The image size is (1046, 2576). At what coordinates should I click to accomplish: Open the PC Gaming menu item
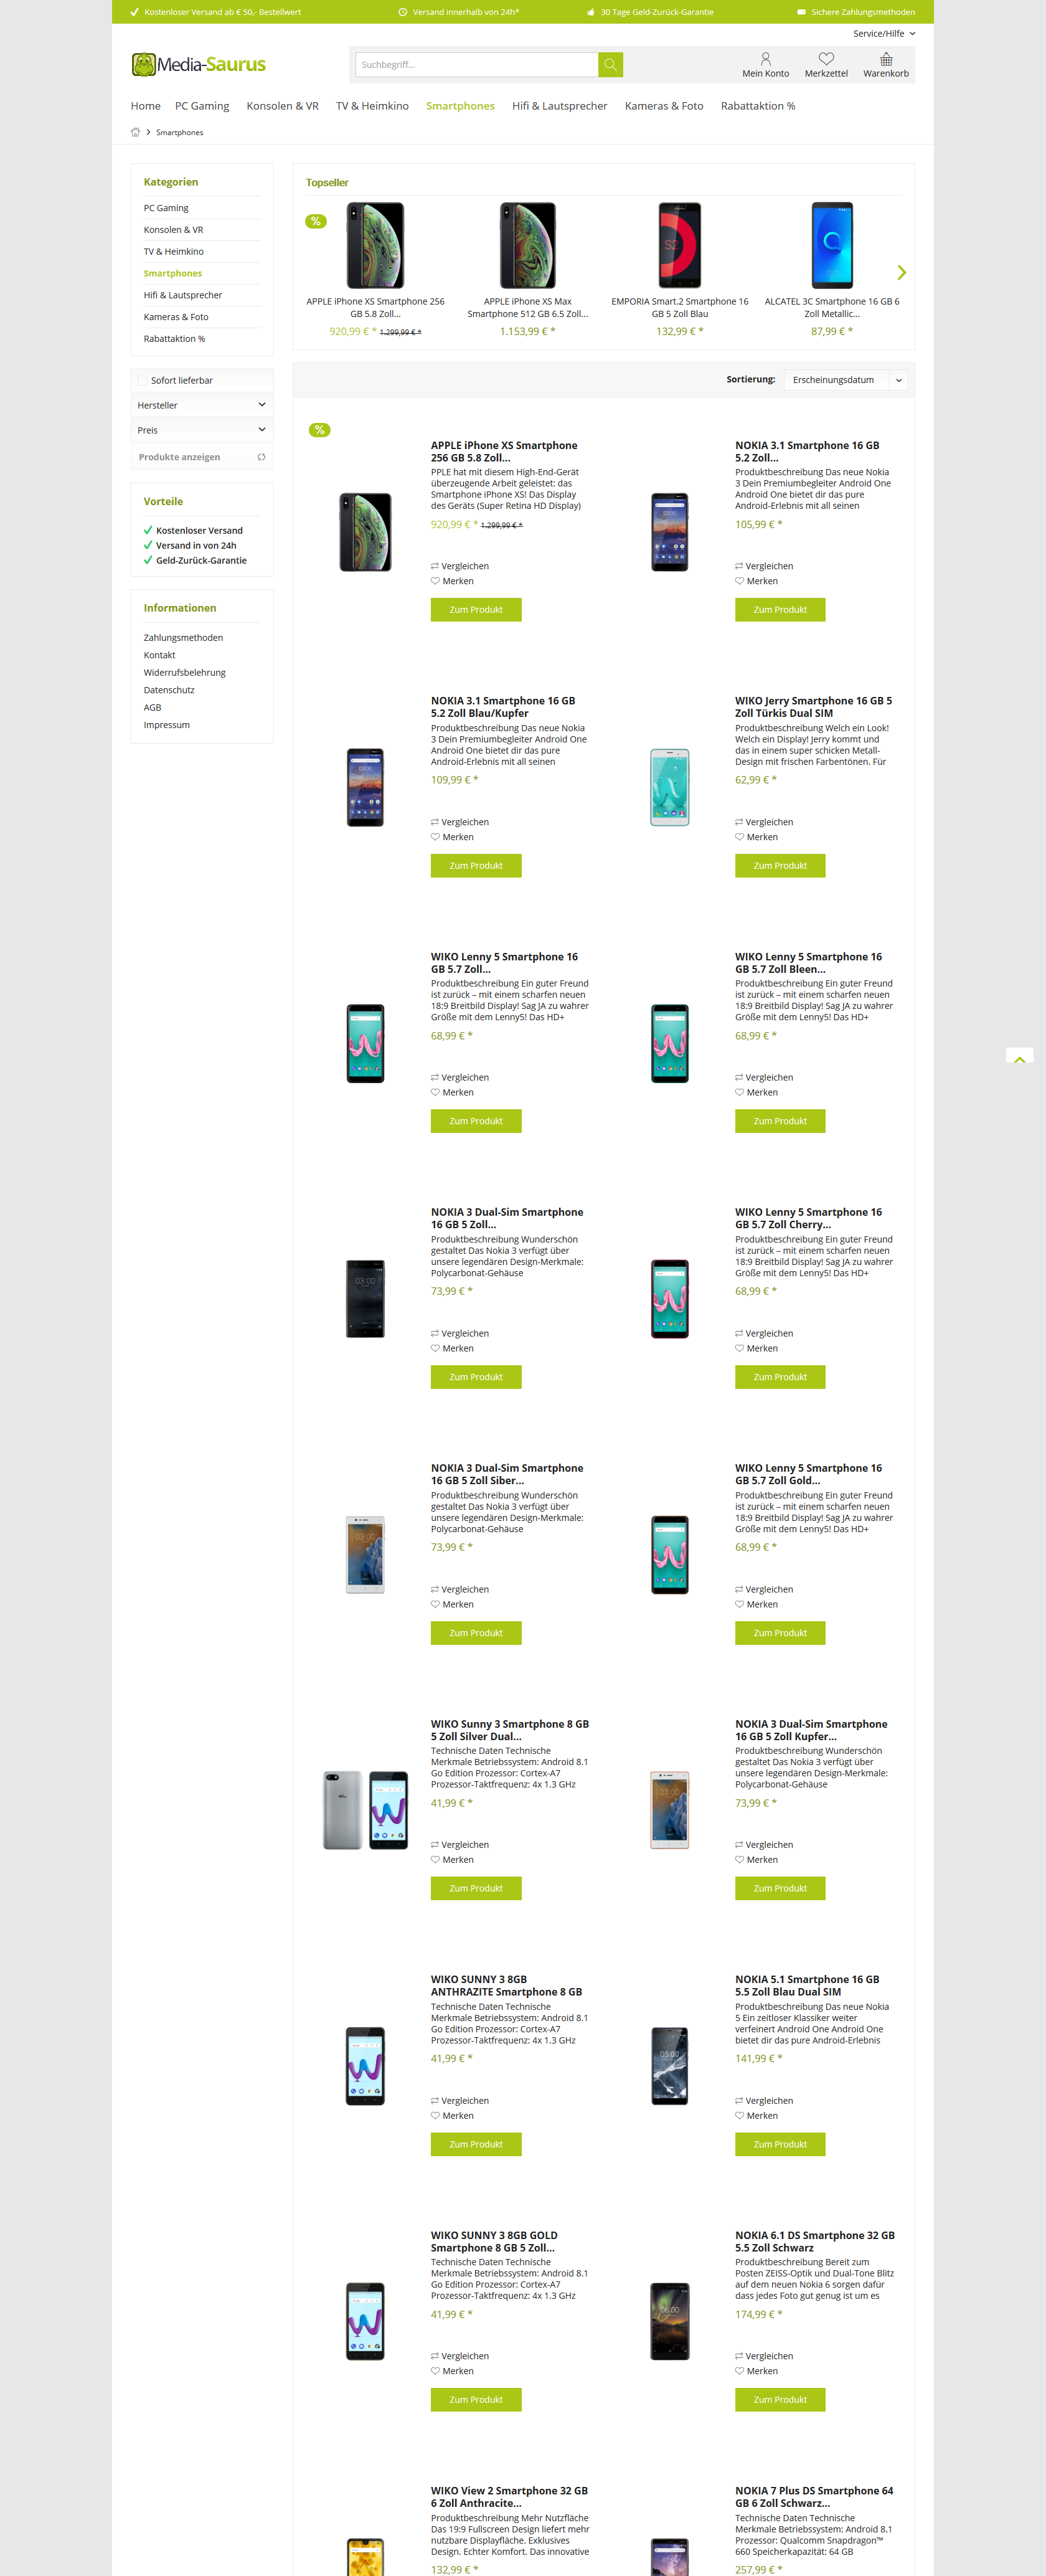202,106
